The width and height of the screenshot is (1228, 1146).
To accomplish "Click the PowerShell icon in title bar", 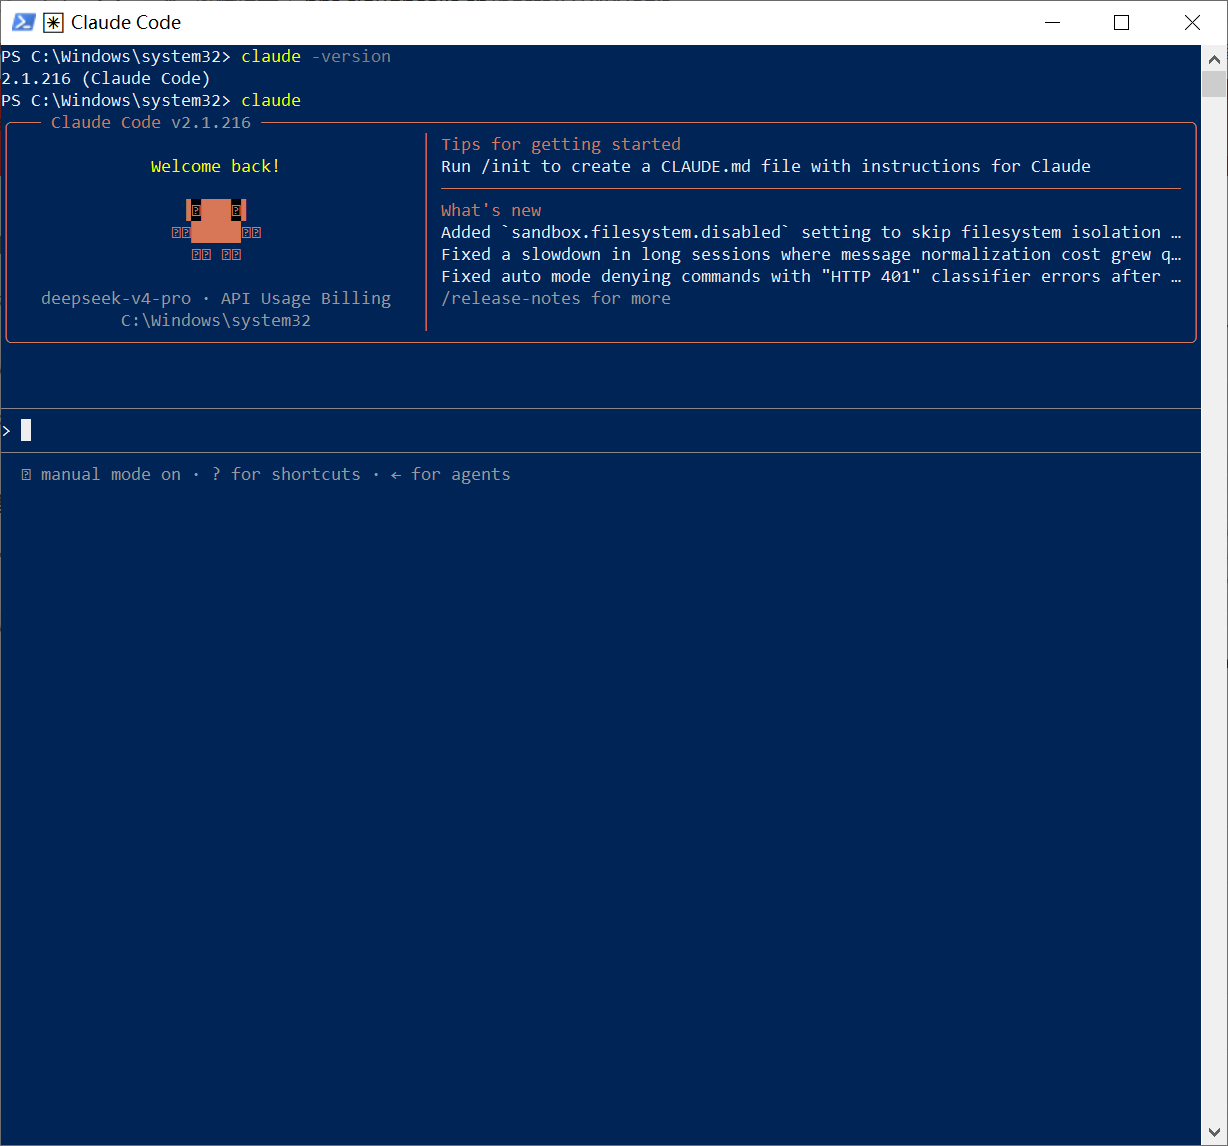I will (x=23, y=22).
